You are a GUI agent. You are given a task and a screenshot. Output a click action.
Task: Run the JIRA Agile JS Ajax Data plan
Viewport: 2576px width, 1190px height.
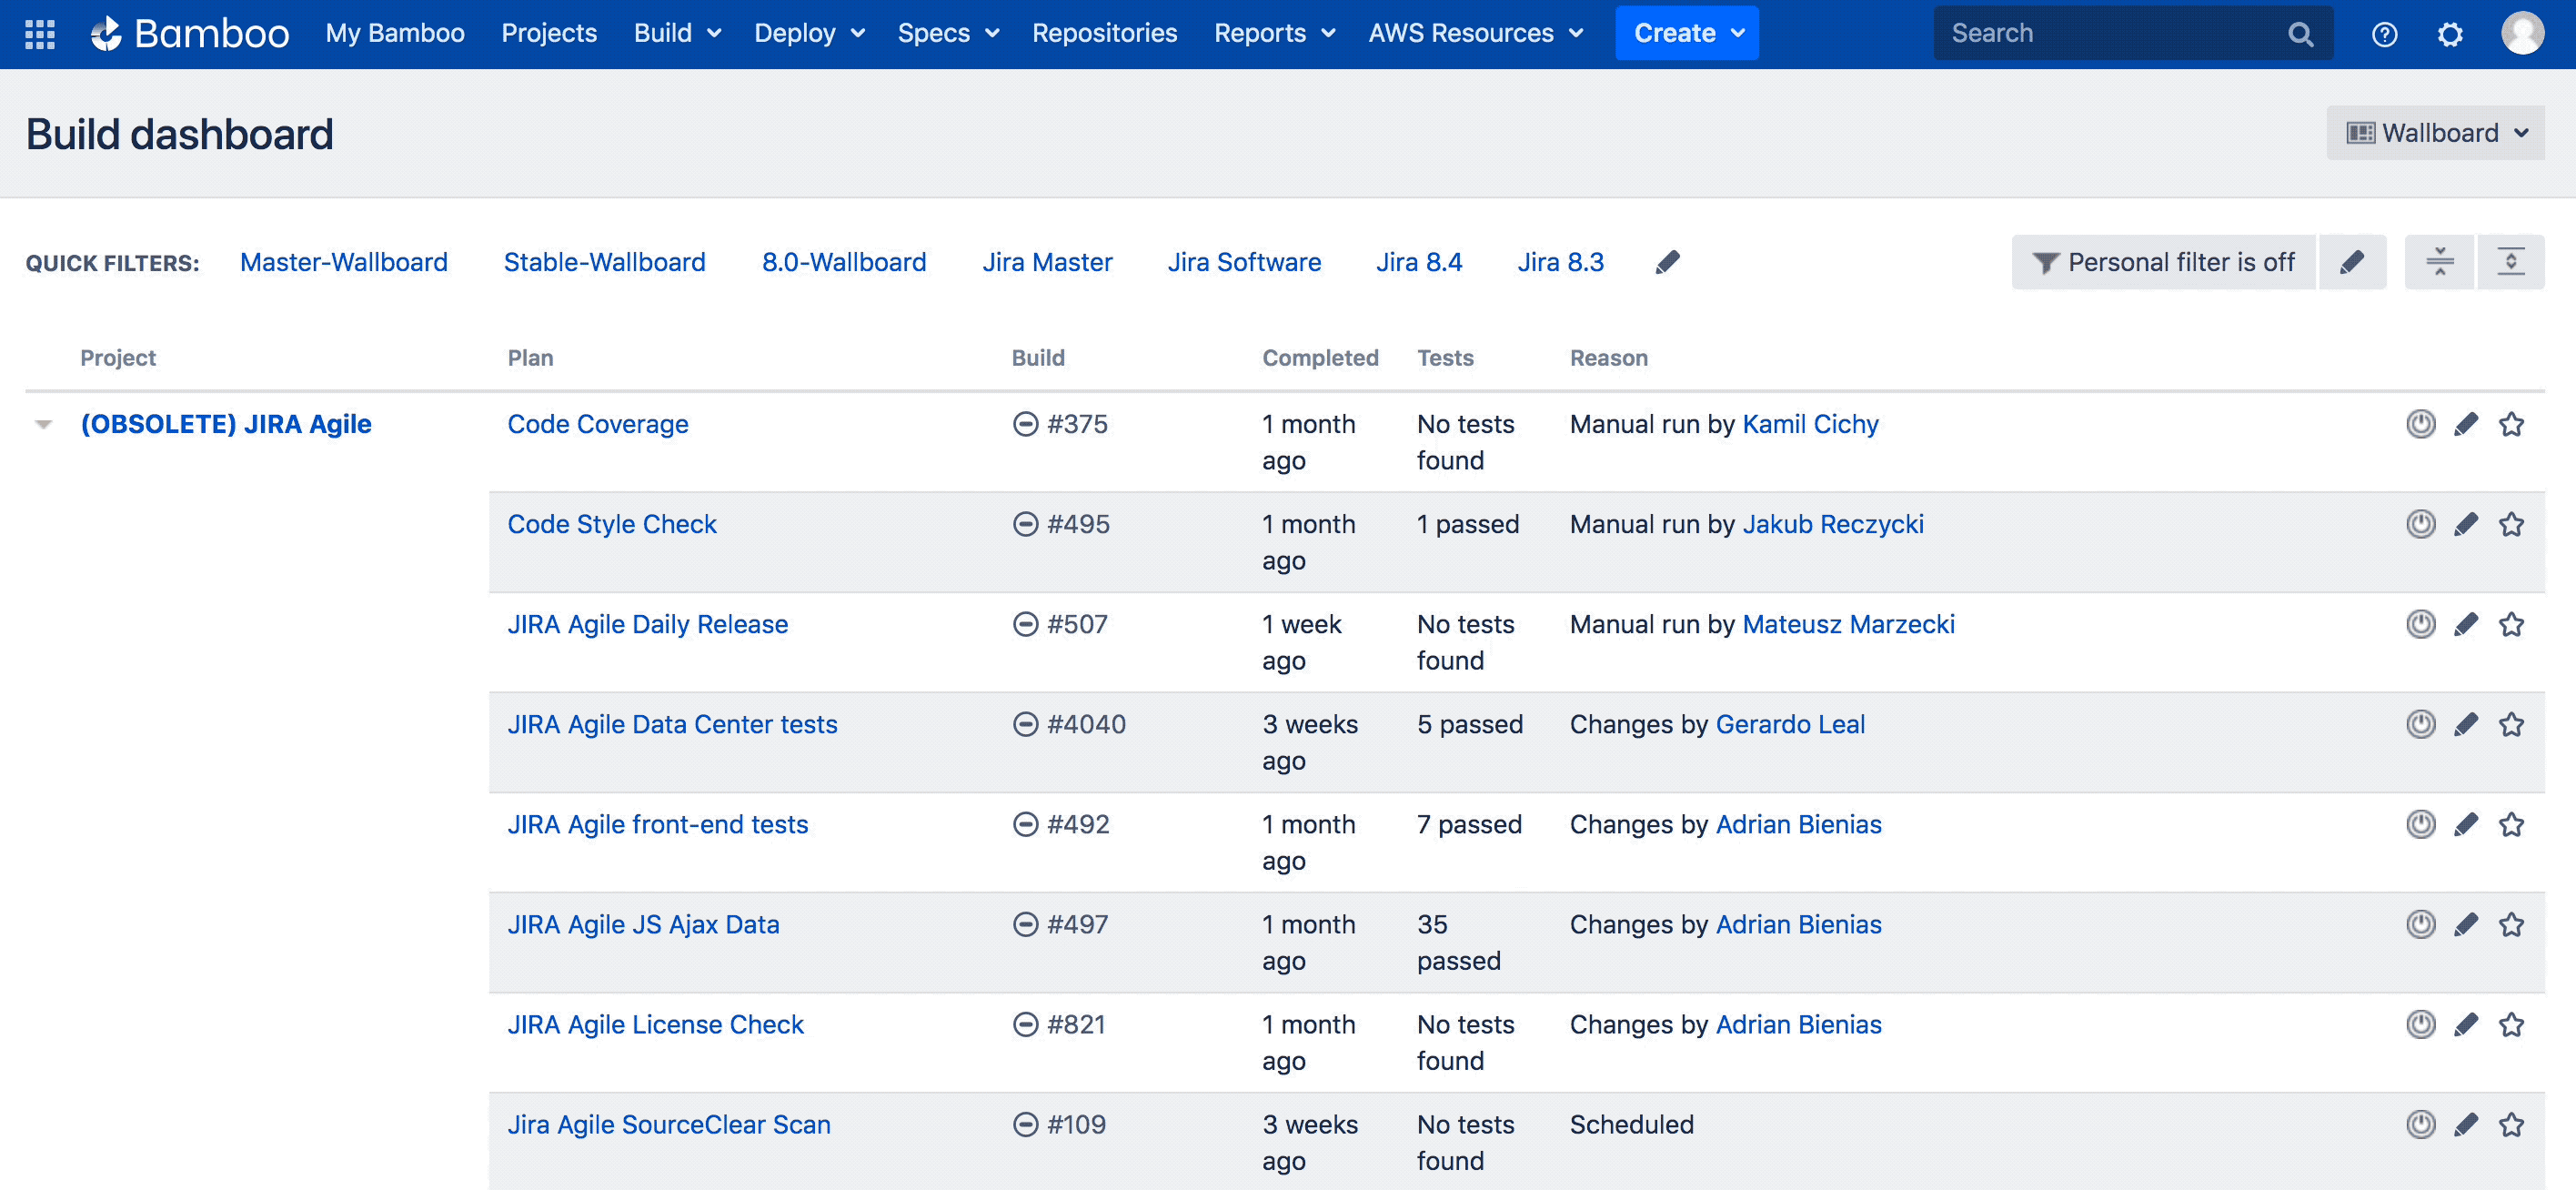click(2420, 924)
